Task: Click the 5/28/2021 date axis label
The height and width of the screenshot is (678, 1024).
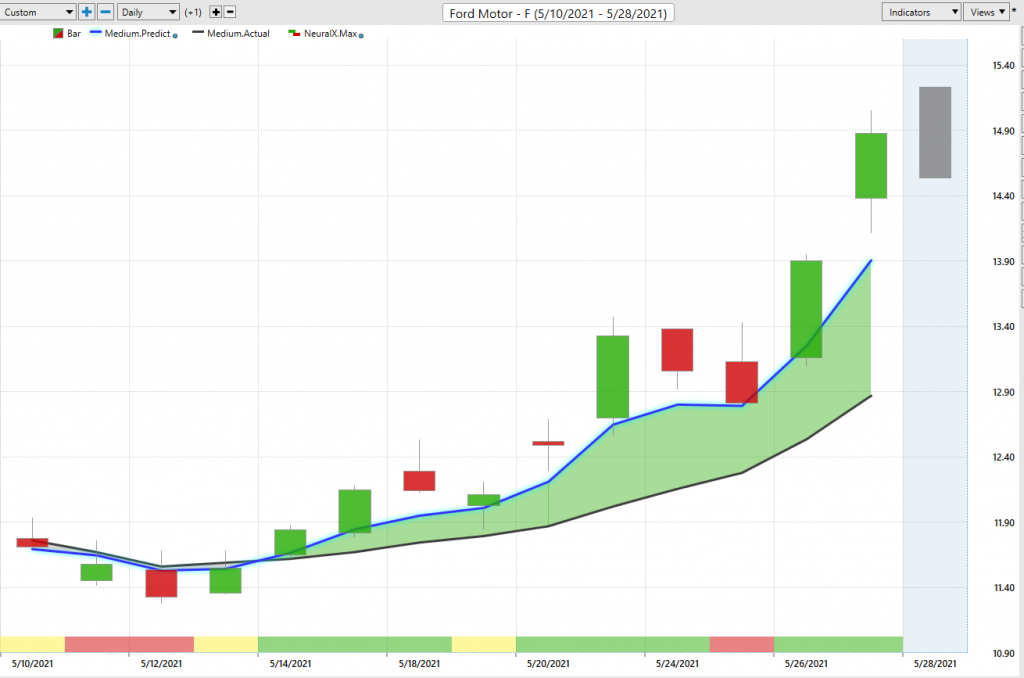Action: point(935,664)
